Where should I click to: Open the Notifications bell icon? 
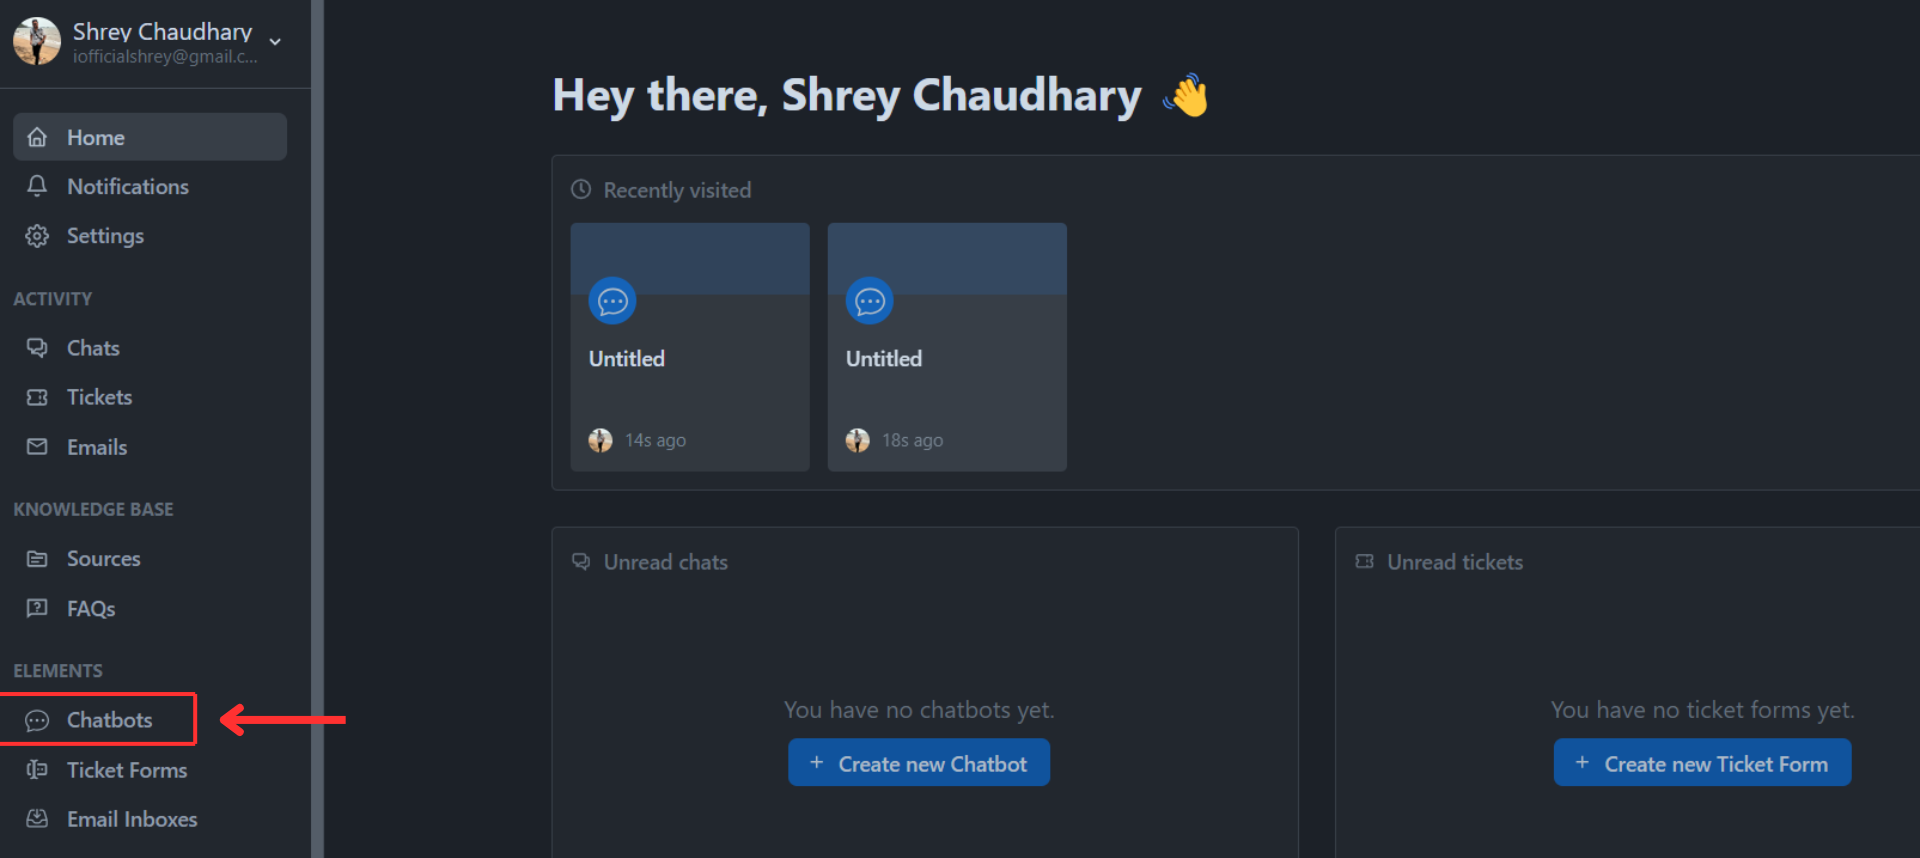37,186
